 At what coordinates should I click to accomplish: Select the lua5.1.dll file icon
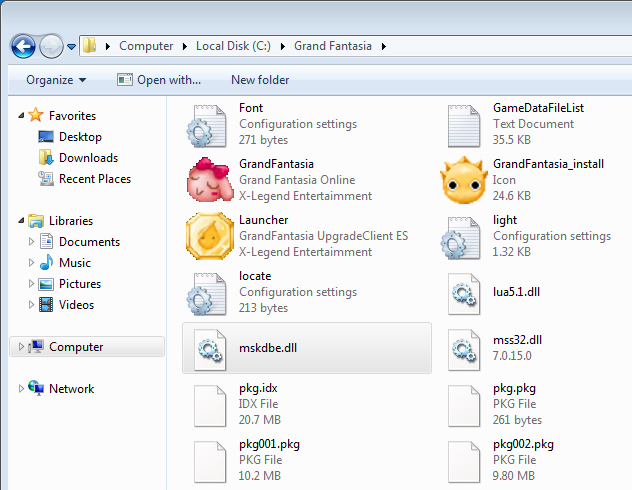click(x=461, y=292)
